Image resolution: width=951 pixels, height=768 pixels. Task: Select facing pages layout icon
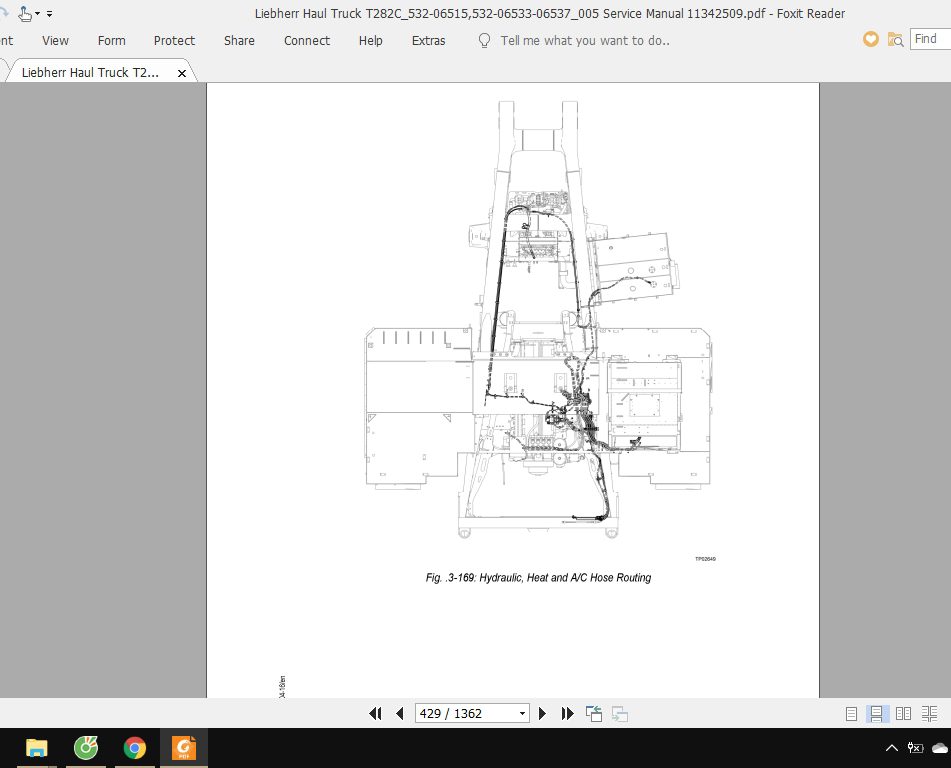tap(903, 713)
